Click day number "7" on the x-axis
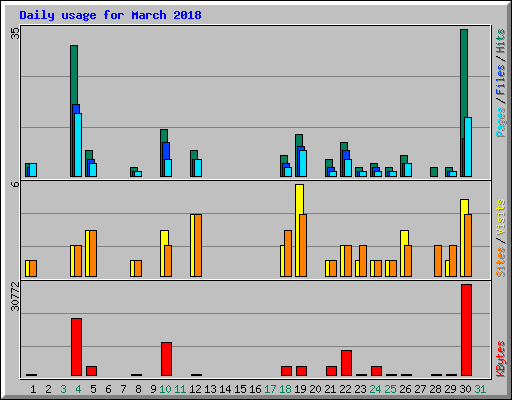 [123, 389]
